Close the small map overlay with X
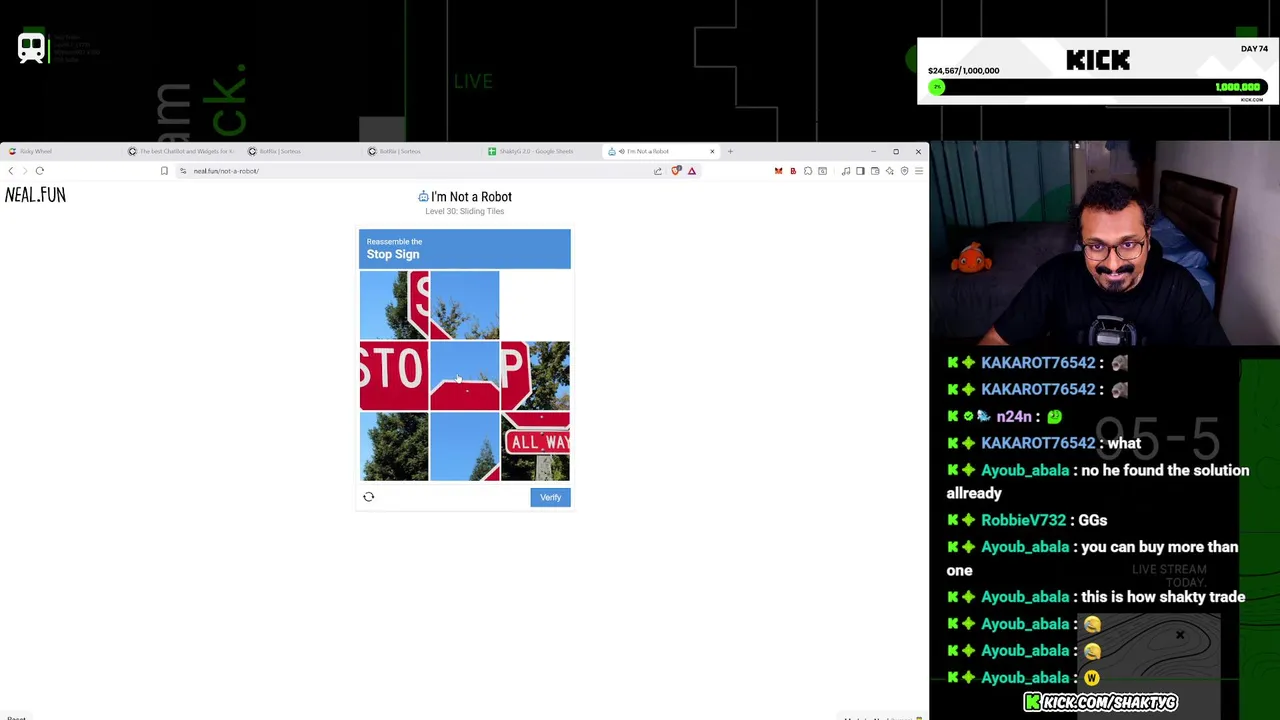 1180,635
